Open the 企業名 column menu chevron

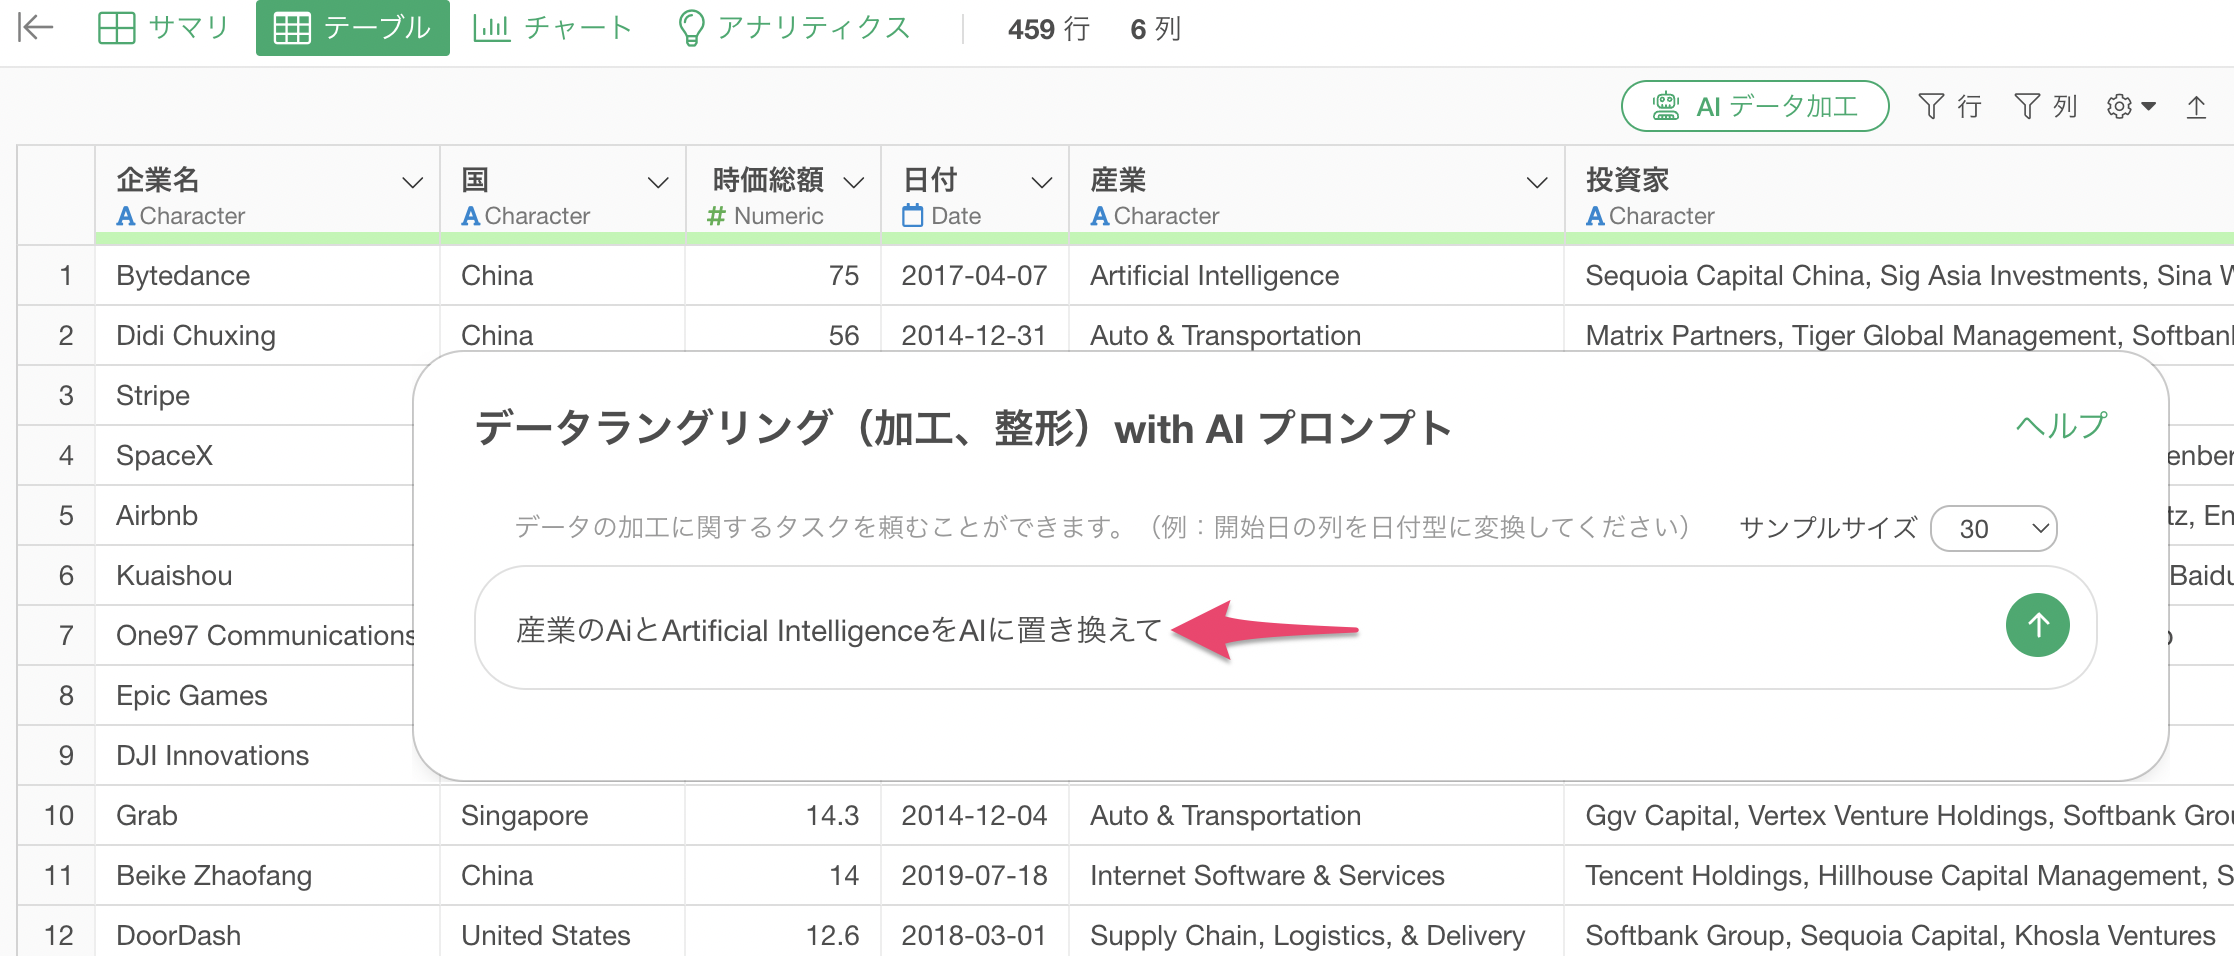[x=412, y=182]
